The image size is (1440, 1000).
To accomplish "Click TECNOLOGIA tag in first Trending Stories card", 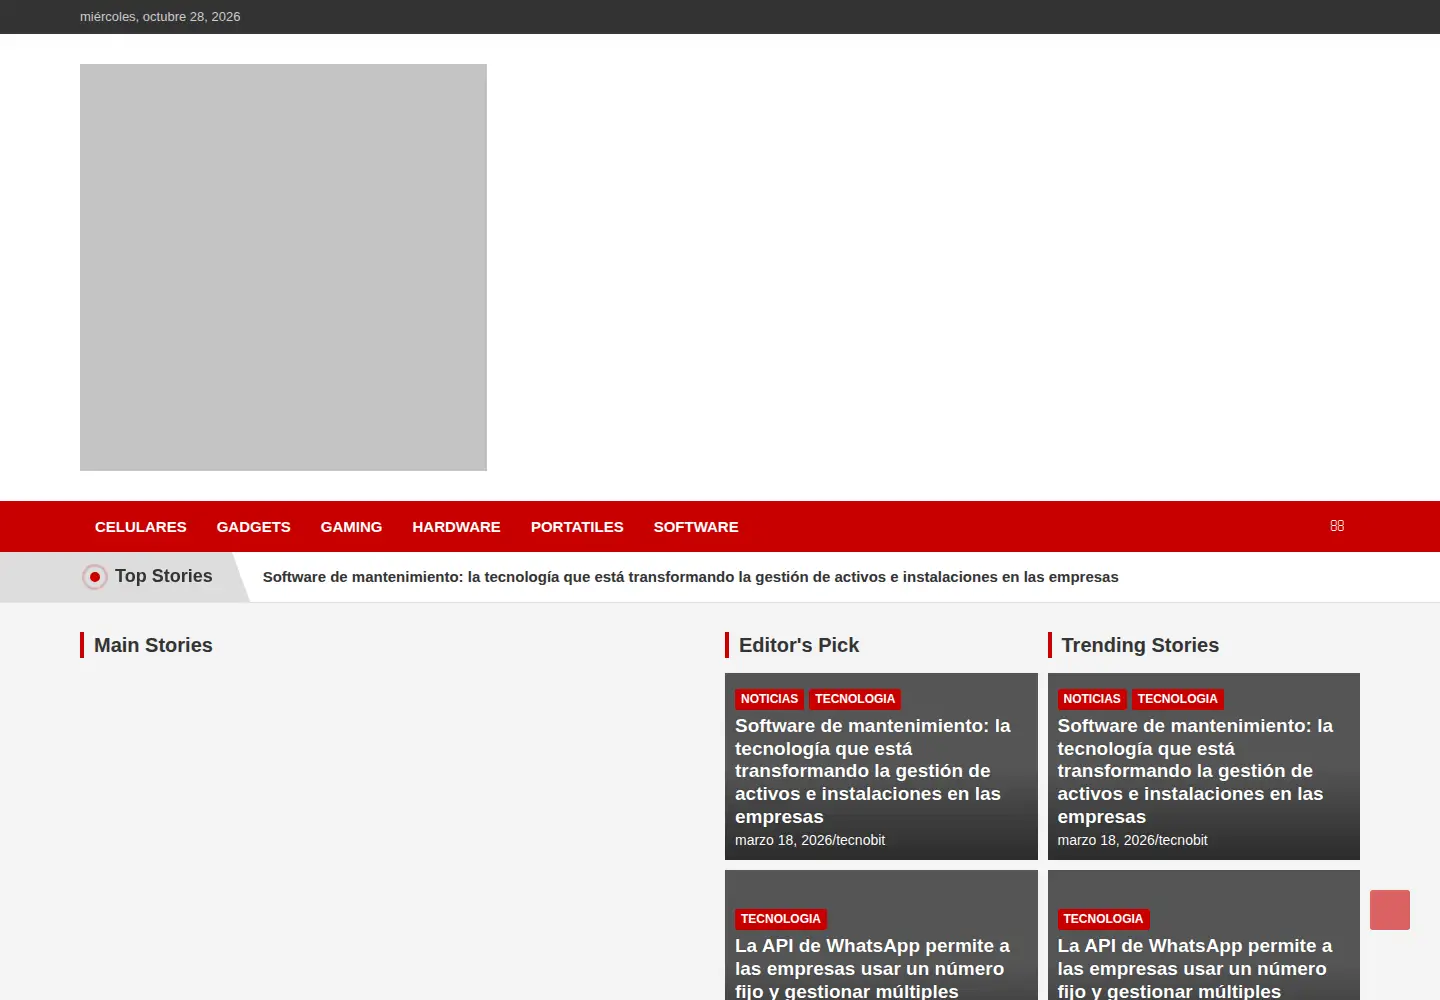I will click(x=1177, y=699).
